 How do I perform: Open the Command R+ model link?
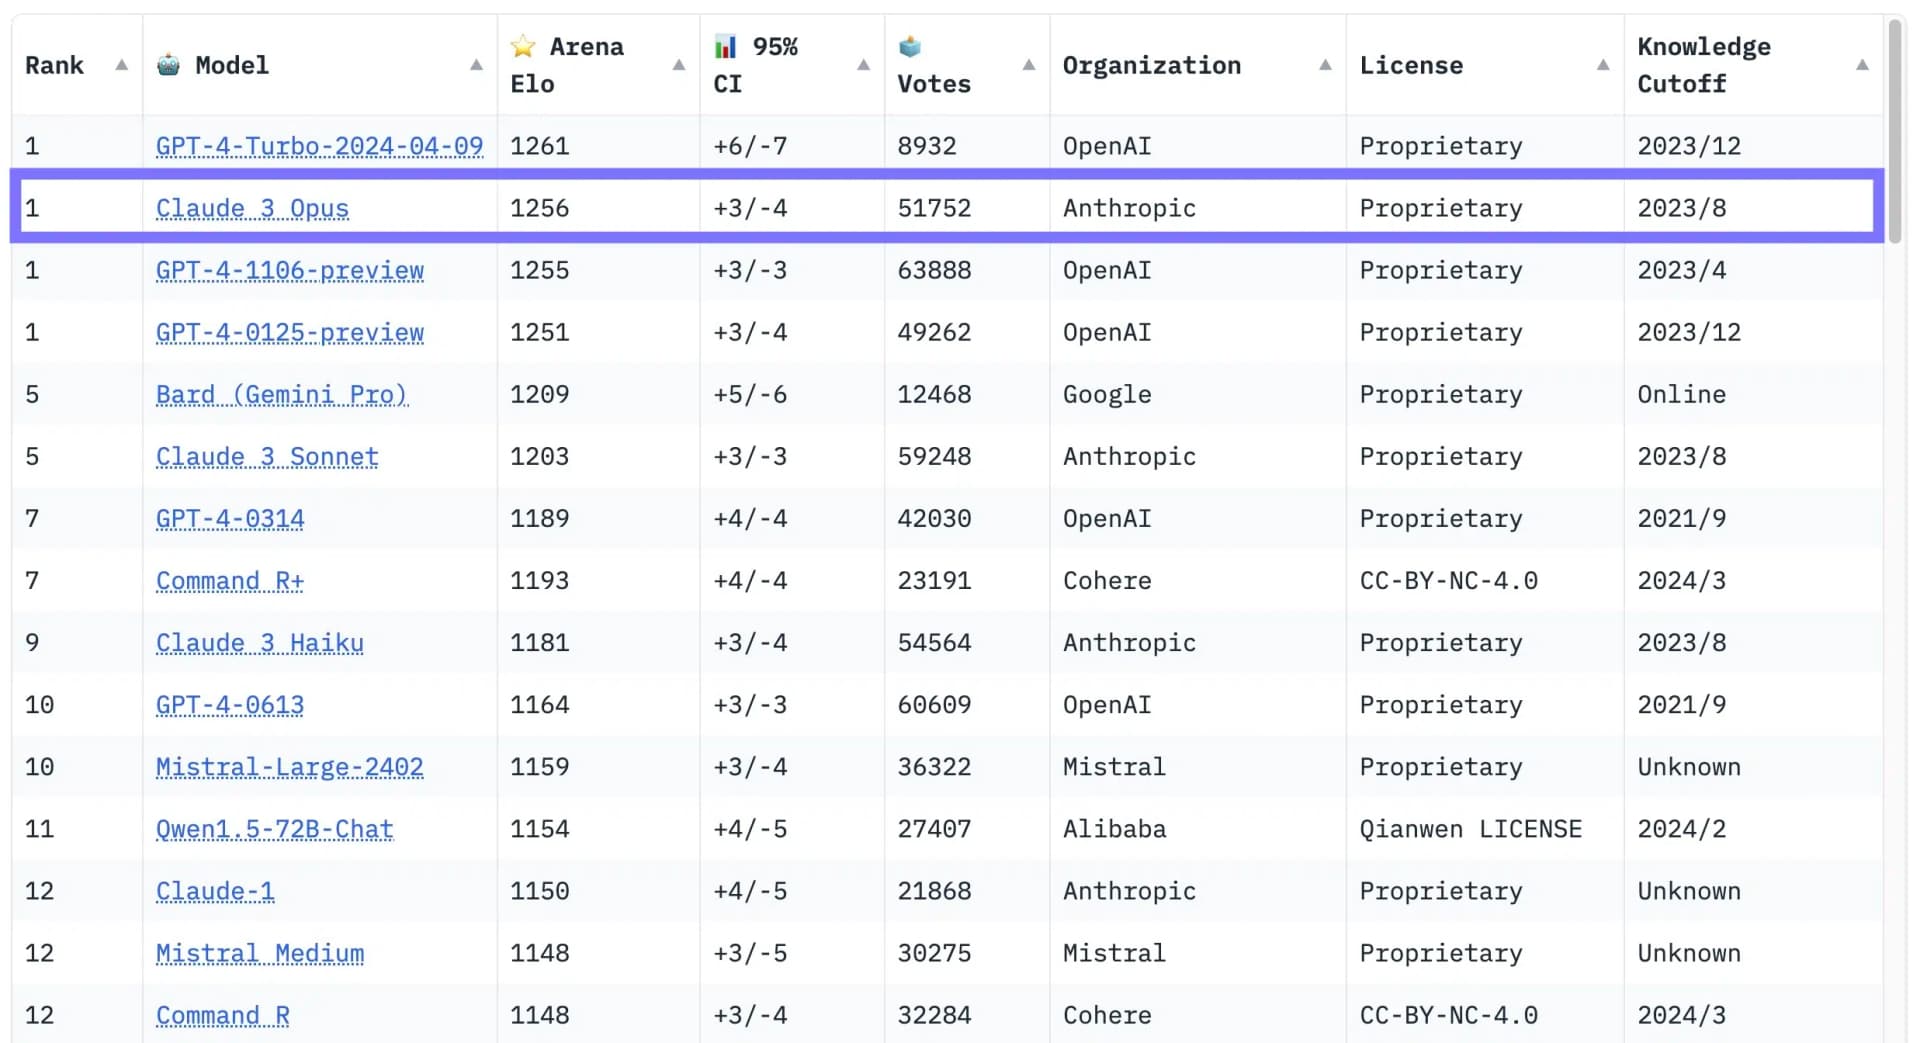coord(229,580)
